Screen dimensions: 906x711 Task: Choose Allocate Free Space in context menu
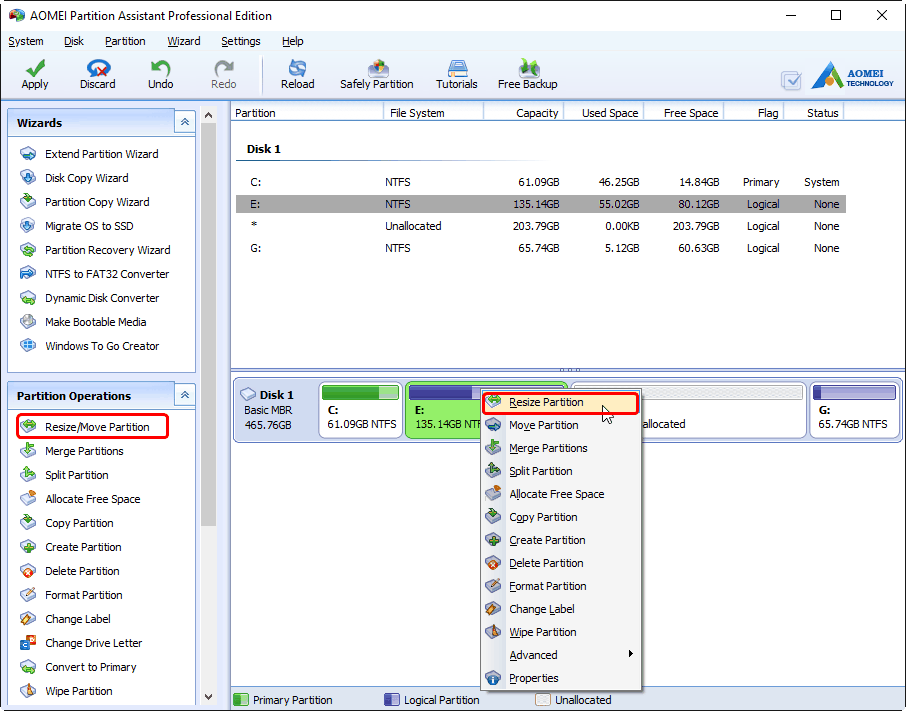coord(561,494)
